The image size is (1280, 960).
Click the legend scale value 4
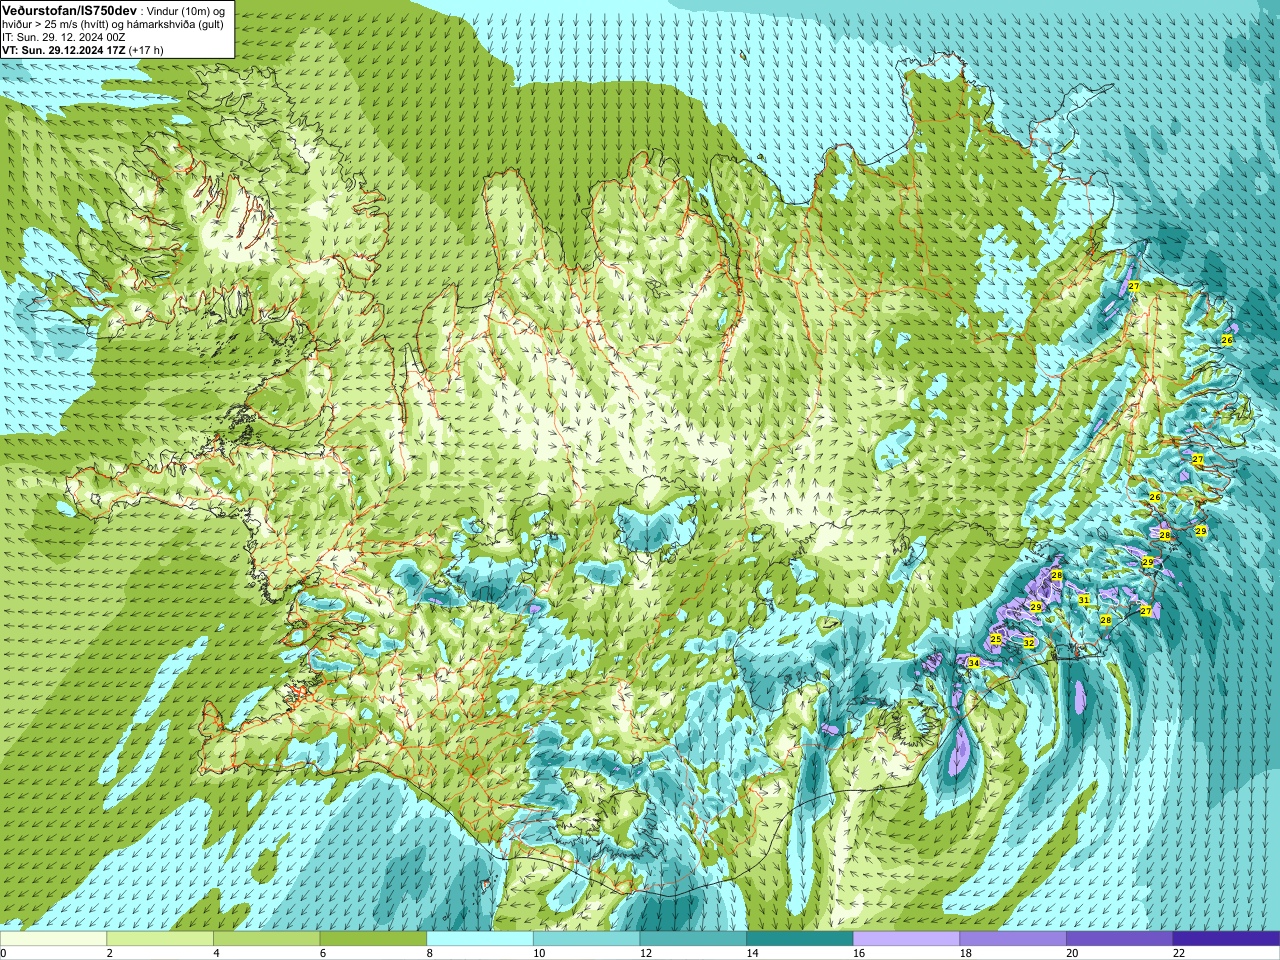(x=216, y=953)
